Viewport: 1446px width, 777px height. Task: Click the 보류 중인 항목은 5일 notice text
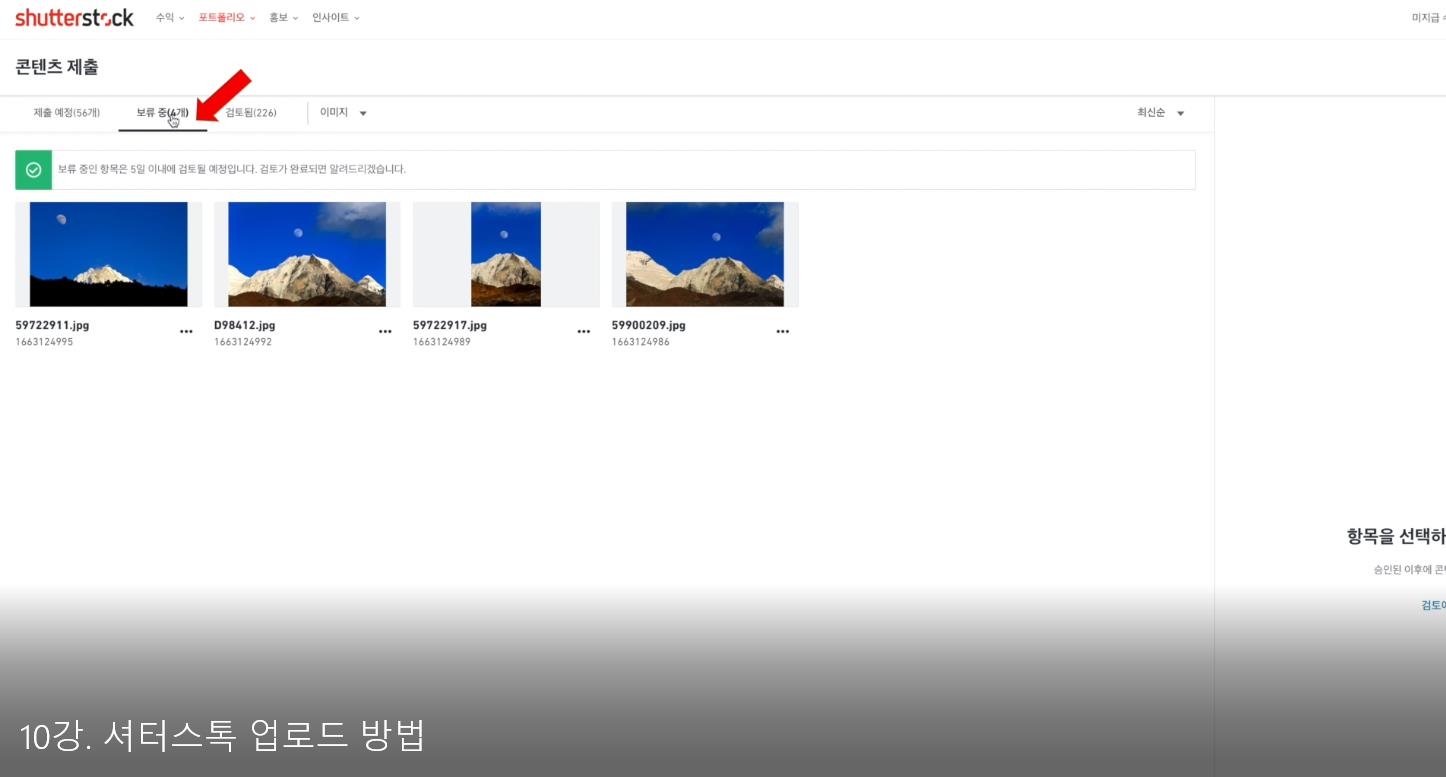(x=232, y=170)
